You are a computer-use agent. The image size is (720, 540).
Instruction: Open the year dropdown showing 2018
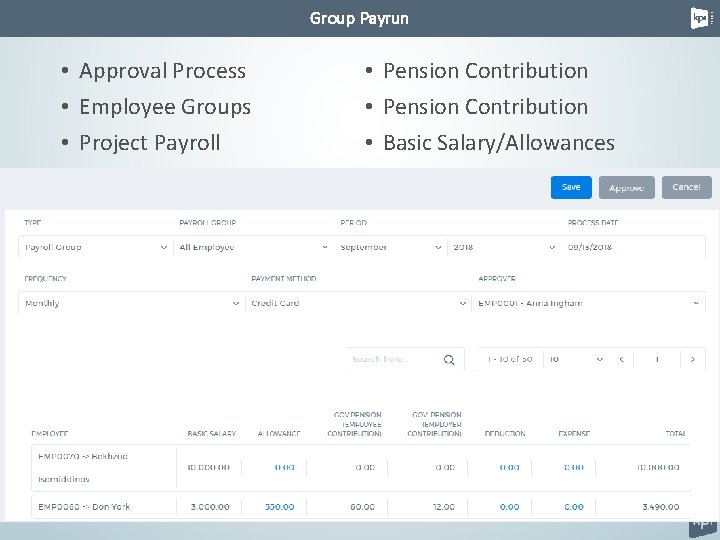point(504,247)
